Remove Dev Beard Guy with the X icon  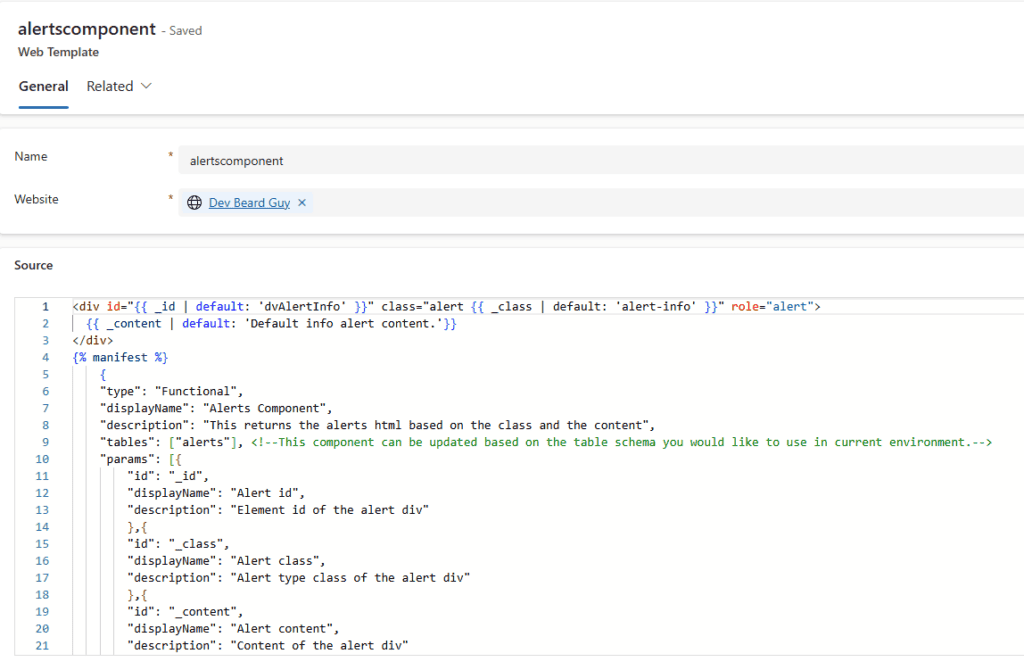(302, 203)
